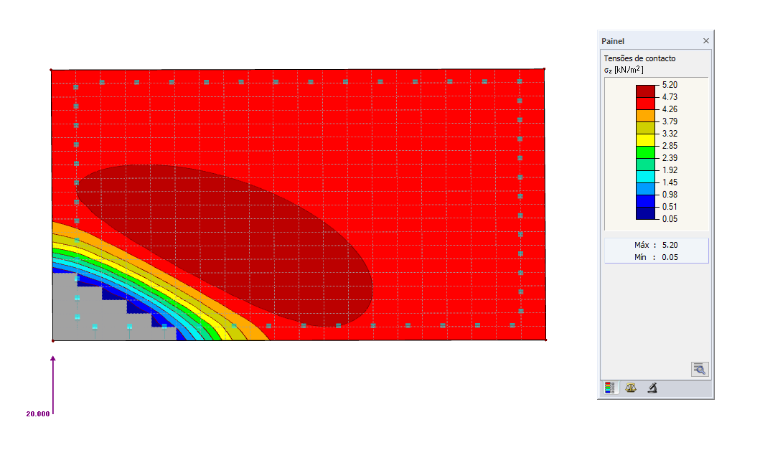The image size is (760, 450).
Task: Click the 3.32 scale value
Action: [x=670, y=134]
